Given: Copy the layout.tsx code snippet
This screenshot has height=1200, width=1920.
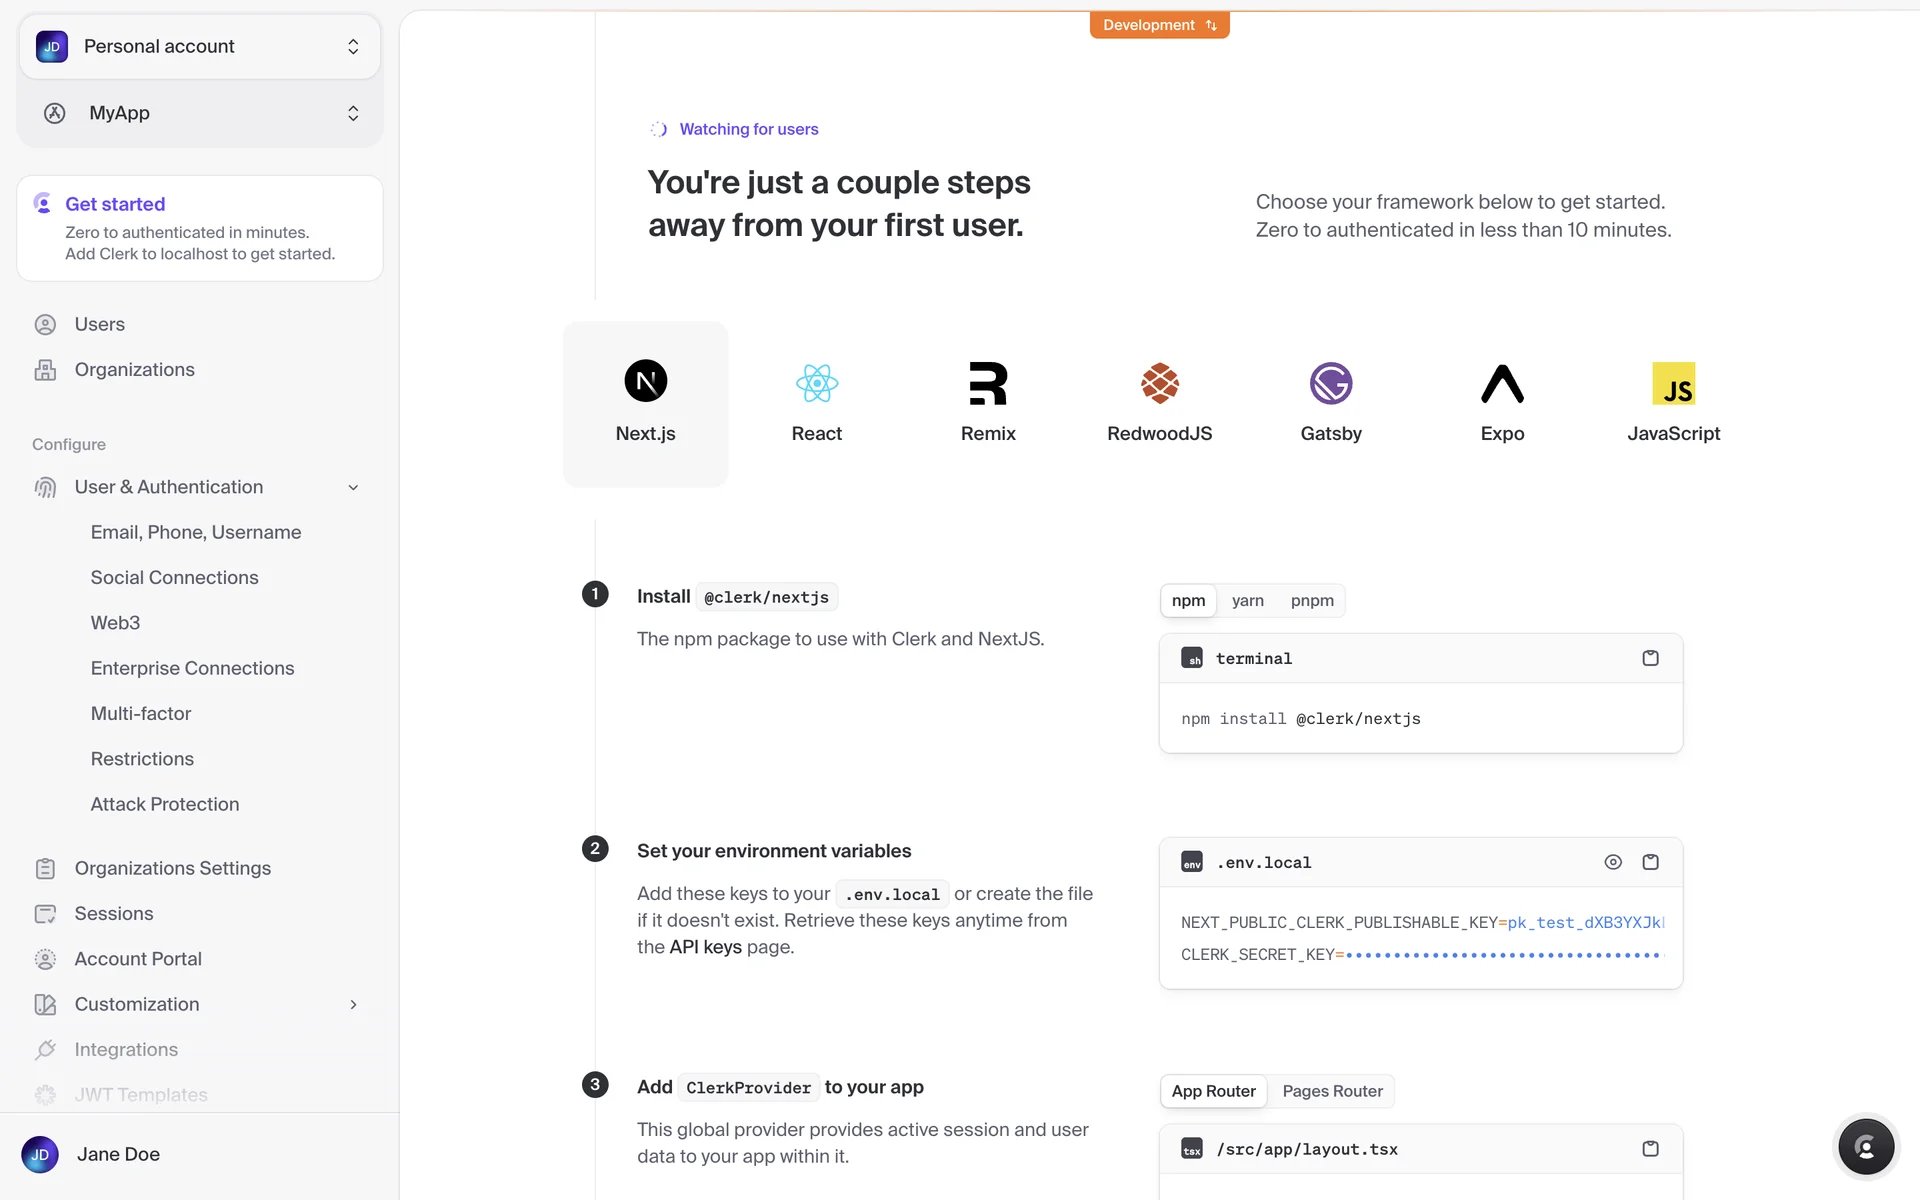Looking at the screenshot, I should point(1650,1149).
